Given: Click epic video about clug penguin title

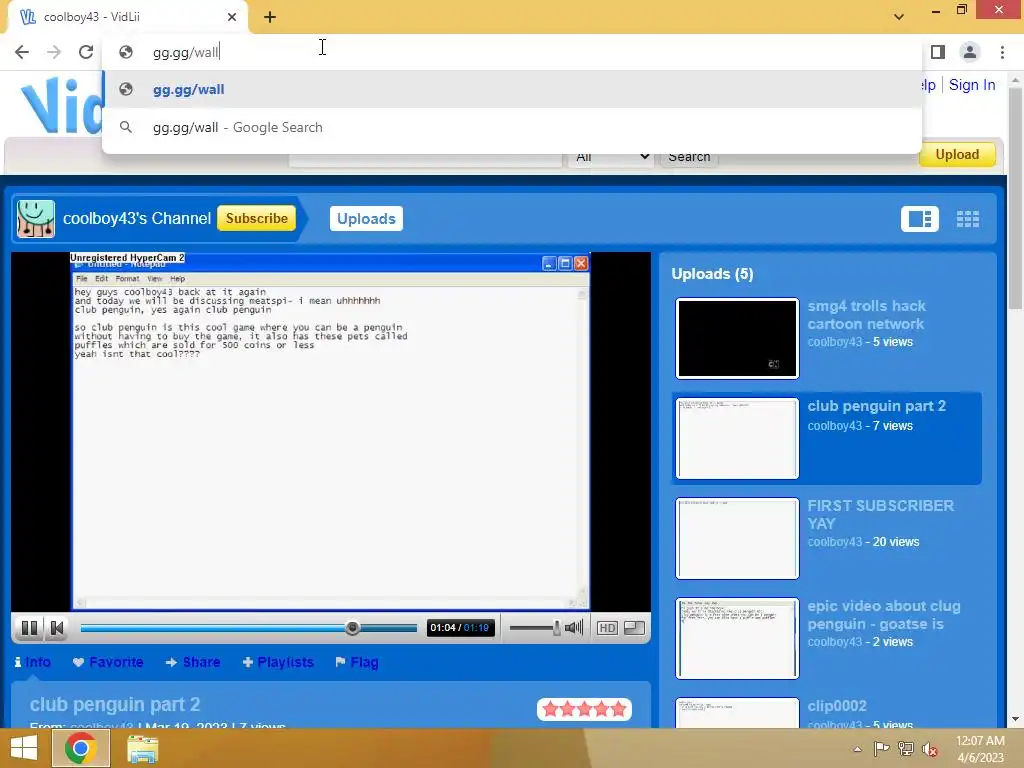Looking at the screenshot, I should (x=884, y=615).
